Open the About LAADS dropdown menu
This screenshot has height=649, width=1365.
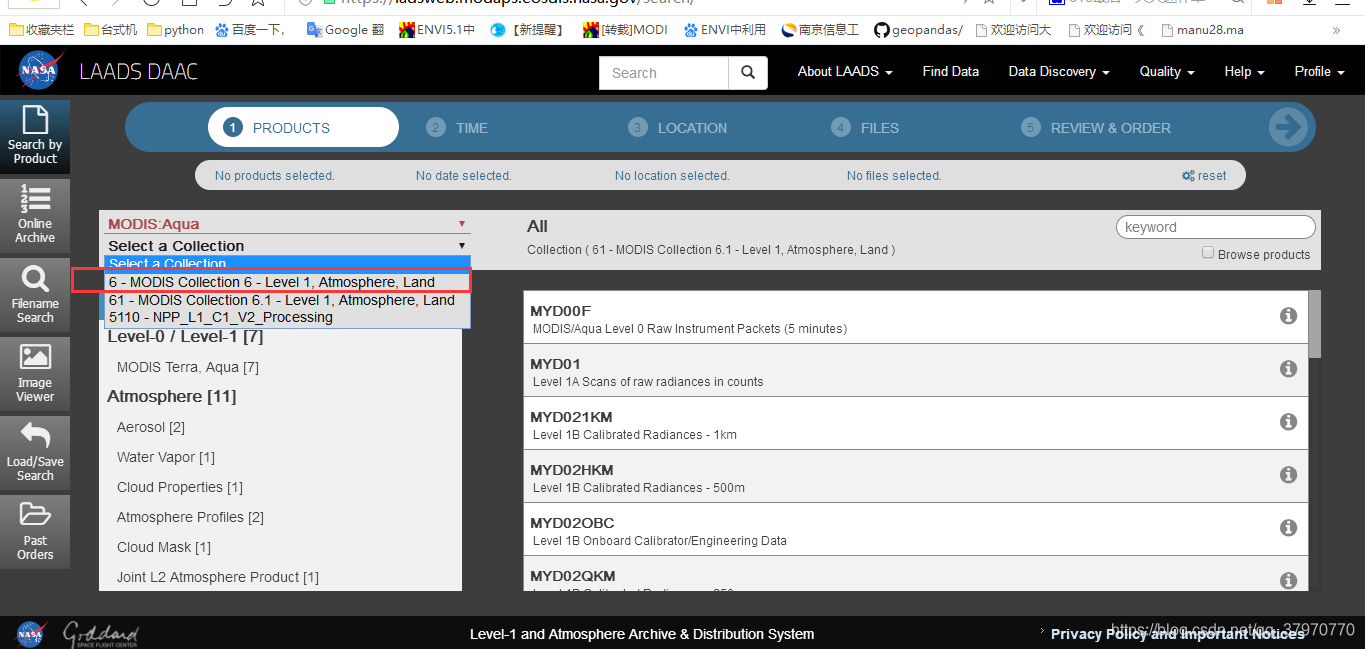845,71
